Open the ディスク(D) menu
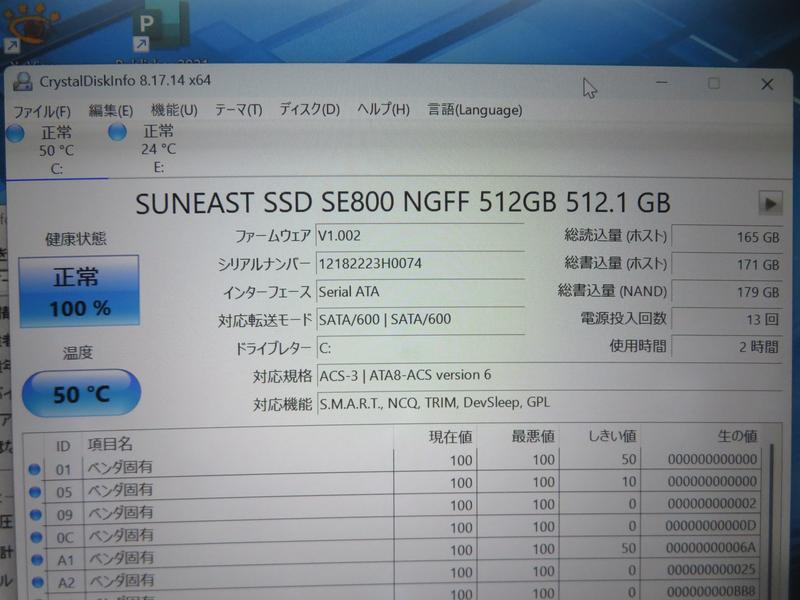This screenshot has width=800, height=600. [309, 109]
